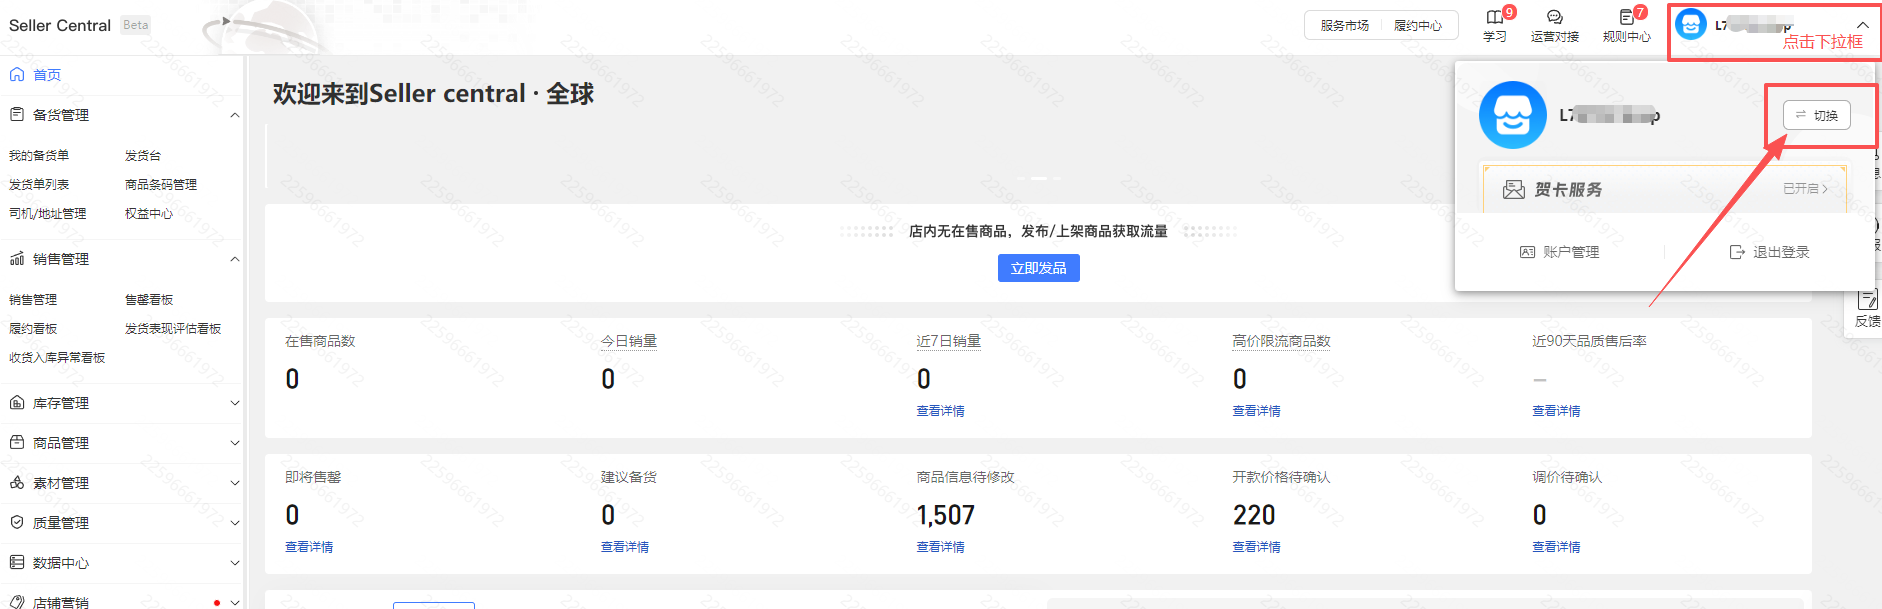Click the 在售商品数 label

[x=320, y=341]
